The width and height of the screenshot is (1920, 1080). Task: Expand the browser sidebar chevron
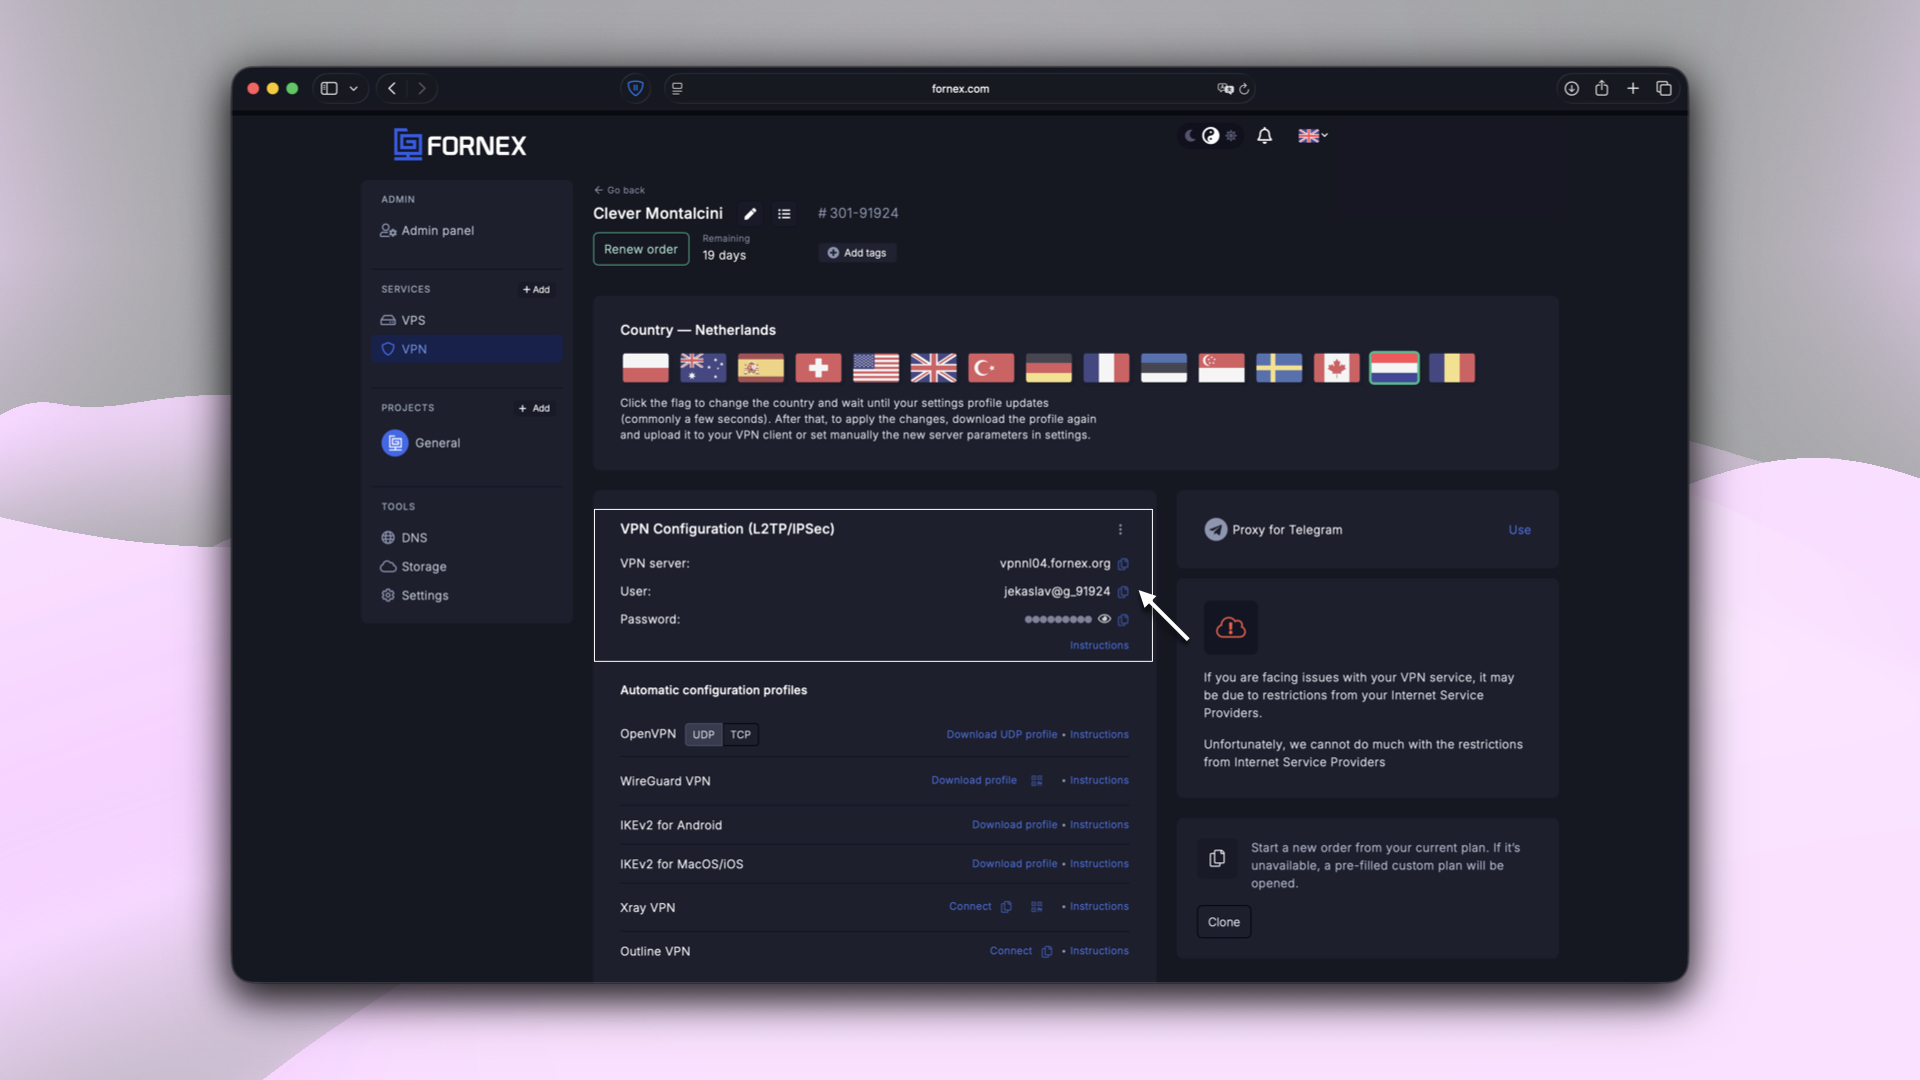(353, 88)
